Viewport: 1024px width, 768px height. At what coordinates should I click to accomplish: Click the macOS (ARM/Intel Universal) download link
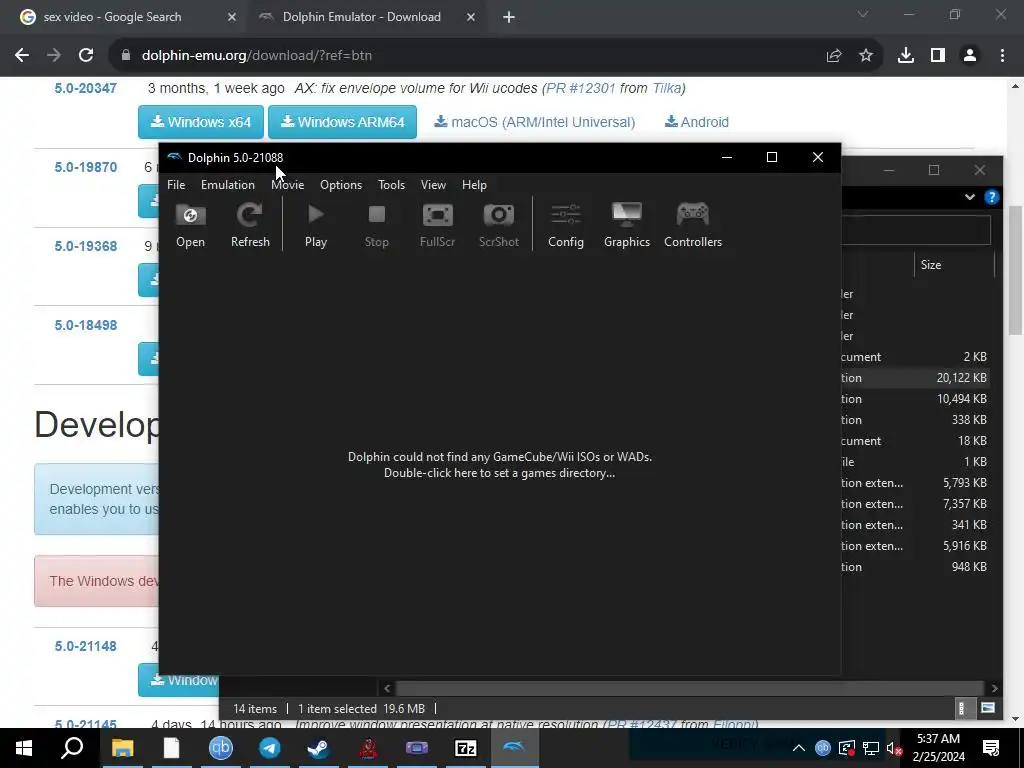pyautogui.click(x=535, y=122)
